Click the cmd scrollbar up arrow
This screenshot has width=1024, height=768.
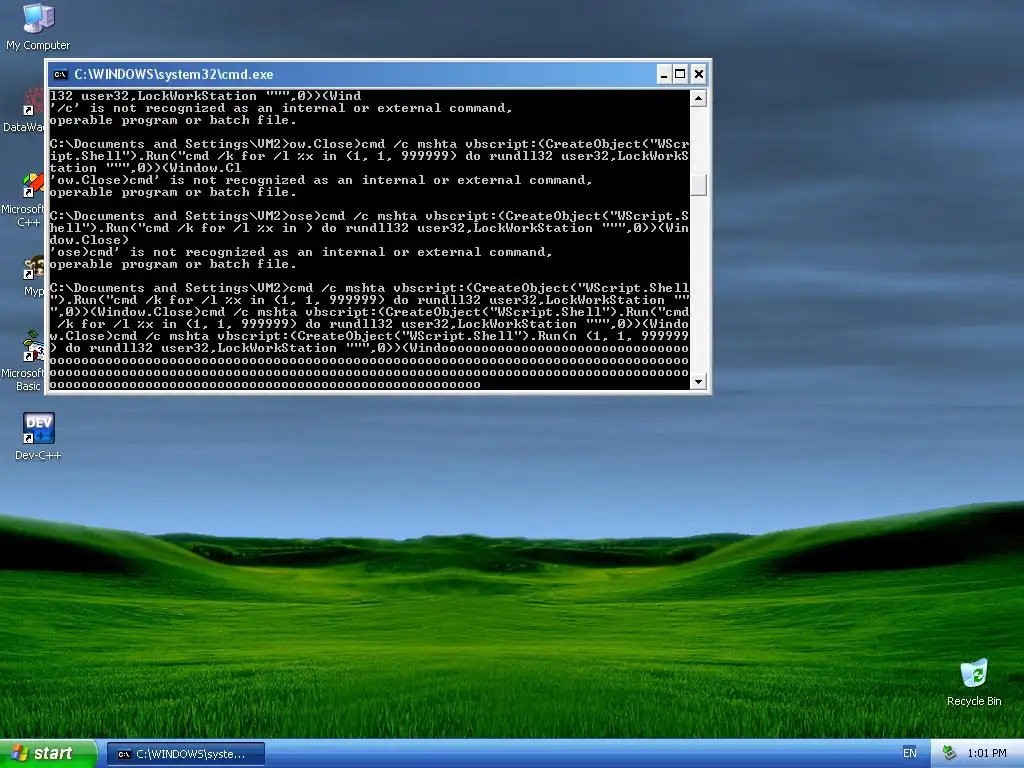tap(698, 98)
